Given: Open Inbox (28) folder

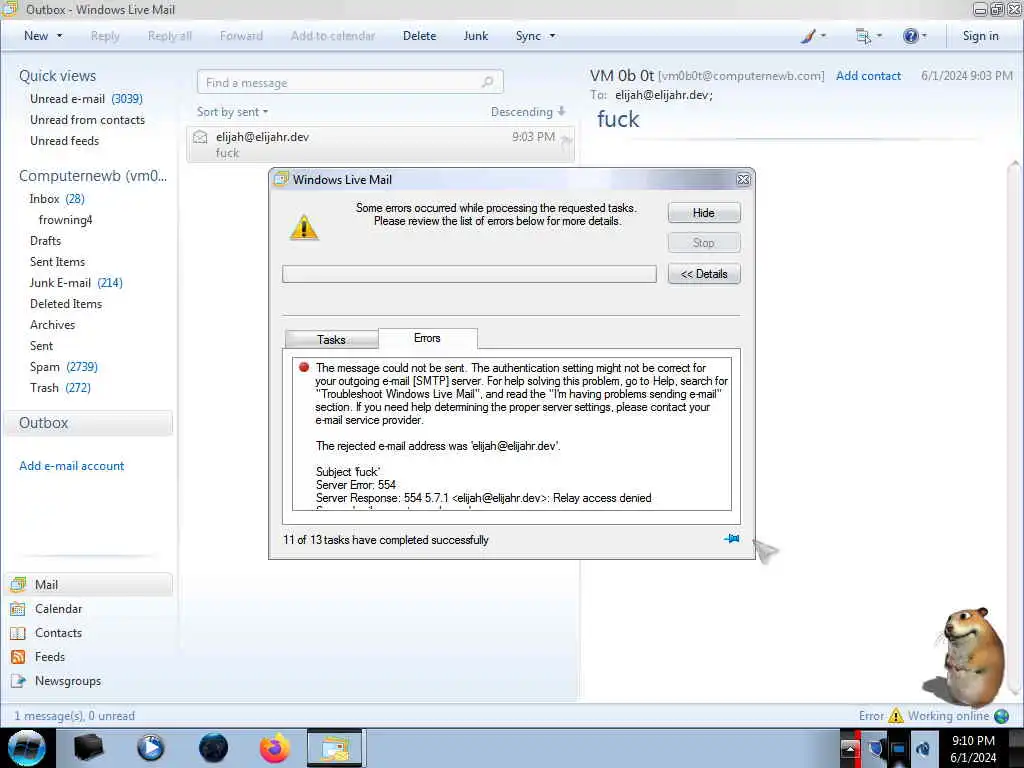Looking at the screenshot, I should (x=57, y=199).
